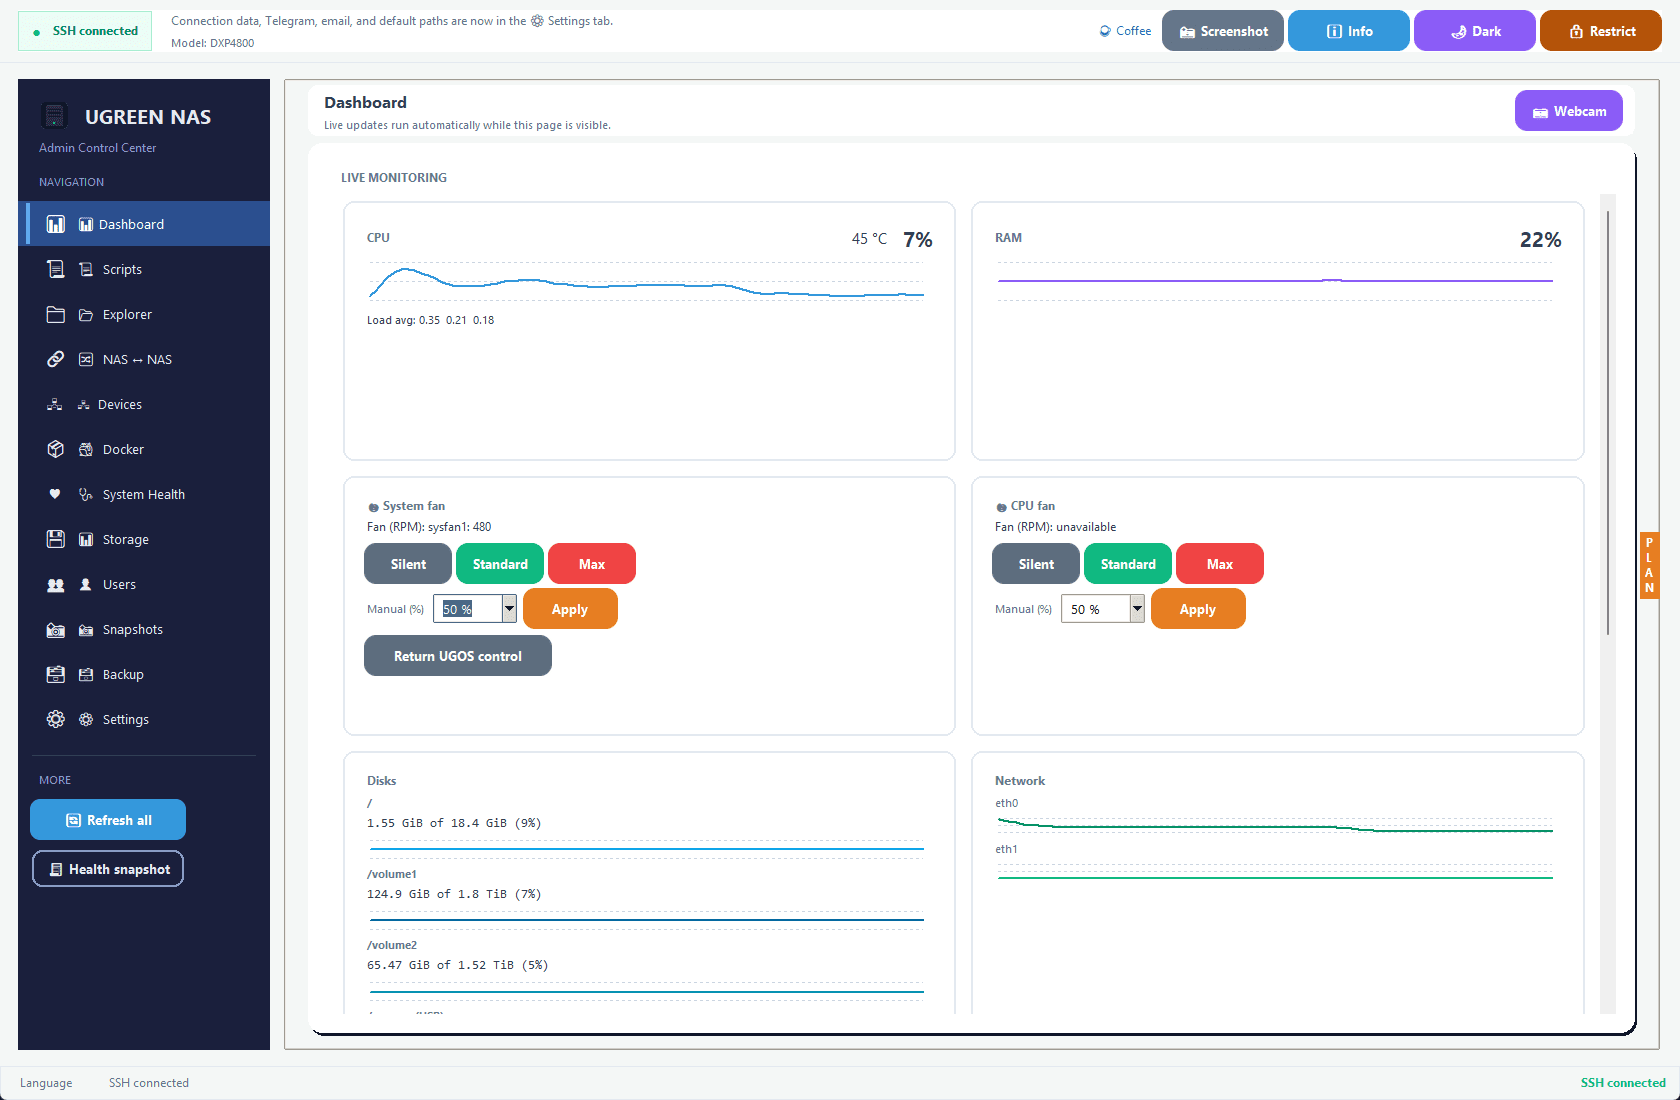Click the eth0 network traffic graph

[x=1275, y=826]
